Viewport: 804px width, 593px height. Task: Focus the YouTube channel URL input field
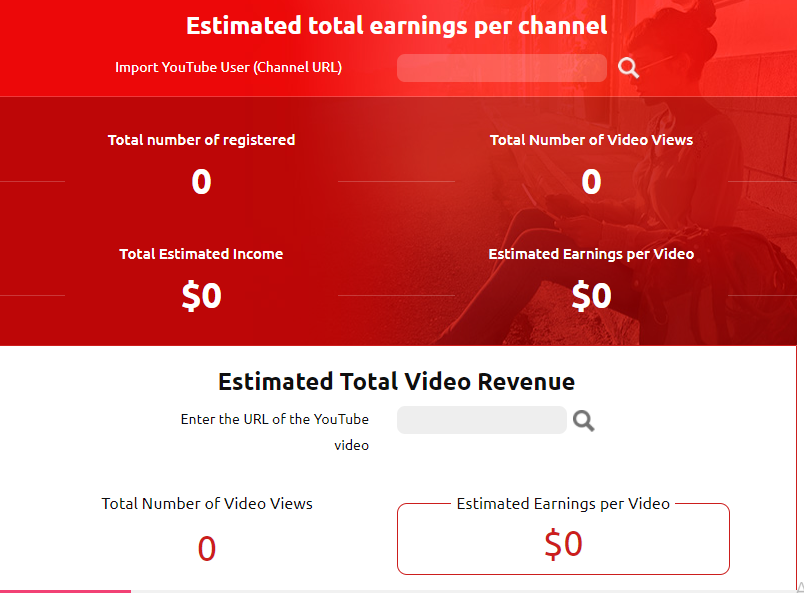(x=501, y=68)
